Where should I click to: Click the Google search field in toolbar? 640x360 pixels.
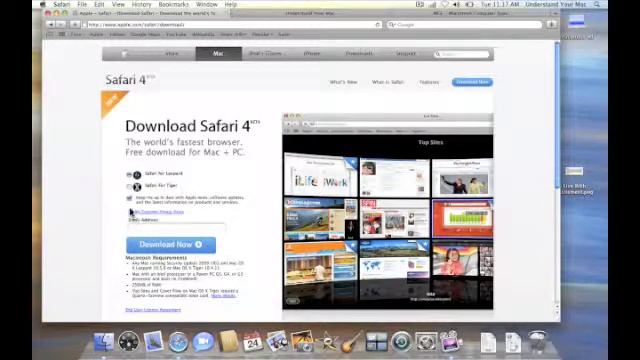click(x=464, y=24)
